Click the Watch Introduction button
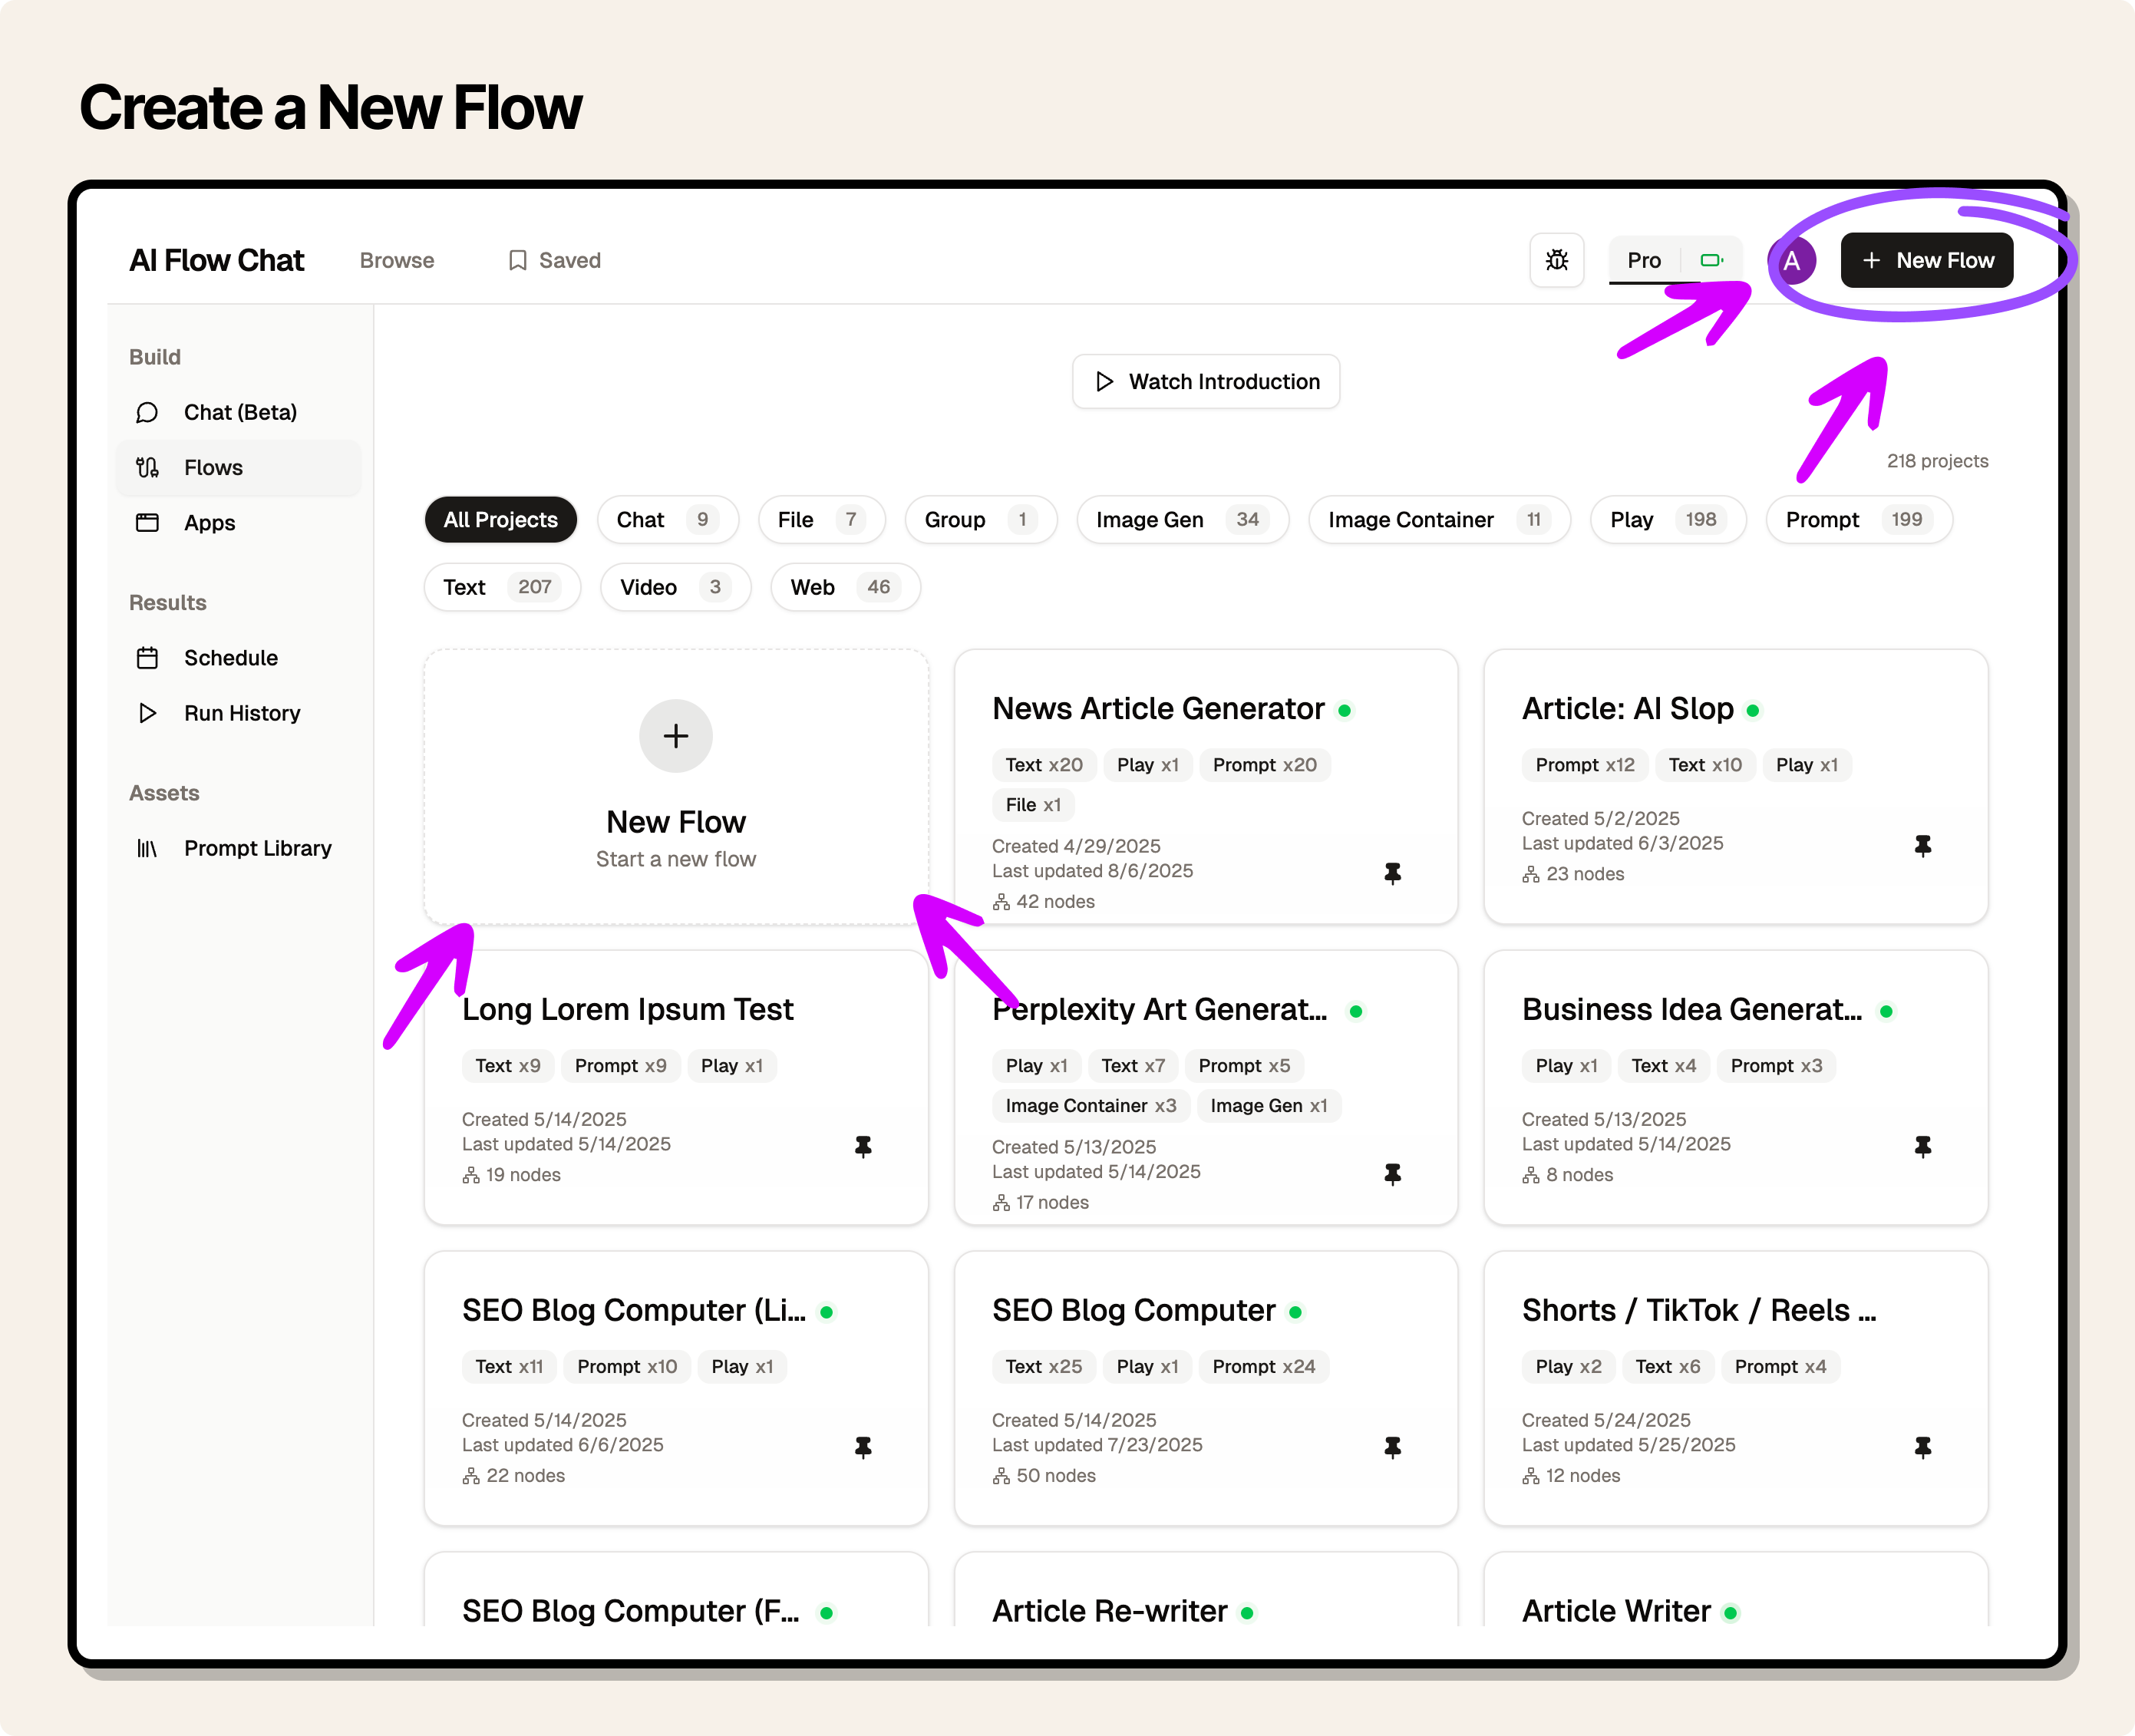Screen dimensions: 2135x1736 point(1205,381)
